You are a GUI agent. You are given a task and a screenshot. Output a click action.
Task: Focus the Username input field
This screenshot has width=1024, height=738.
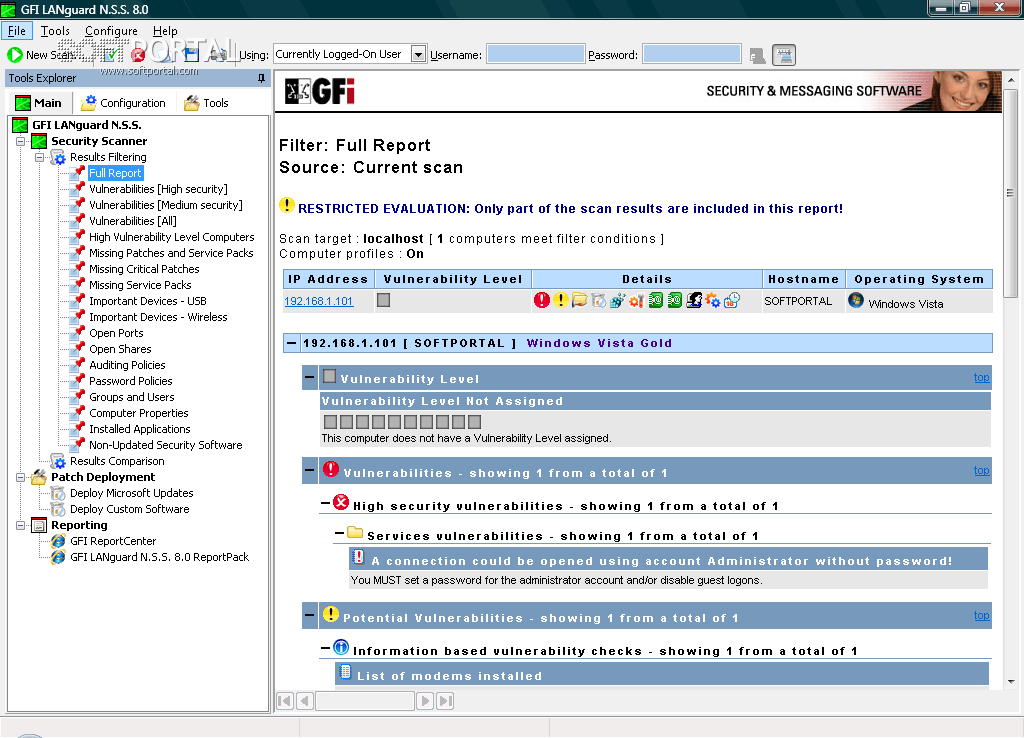point(536,54)
